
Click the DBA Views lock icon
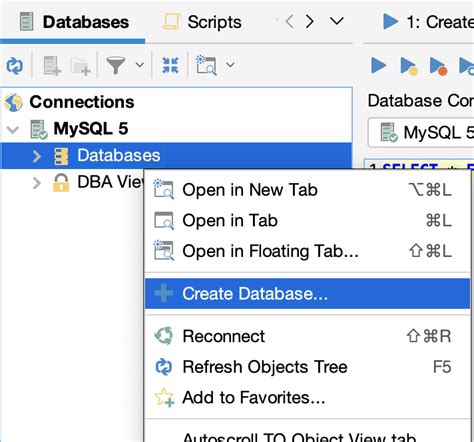pyautogui.click(x=61, y=183)
